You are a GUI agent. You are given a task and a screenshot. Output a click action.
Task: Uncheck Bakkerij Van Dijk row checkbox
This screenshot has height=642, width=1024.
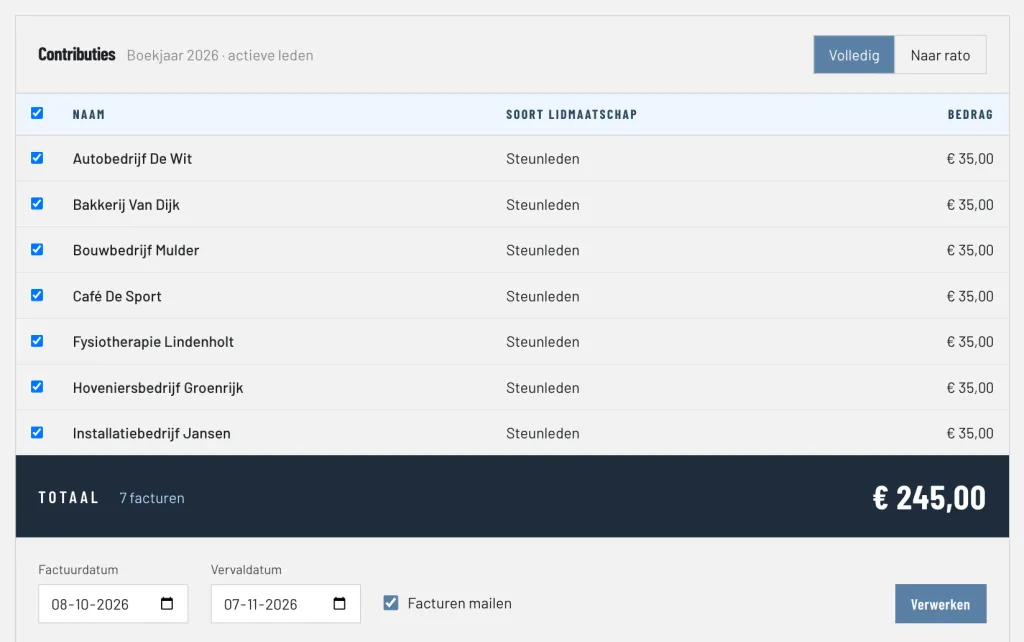tap(37, 204)
